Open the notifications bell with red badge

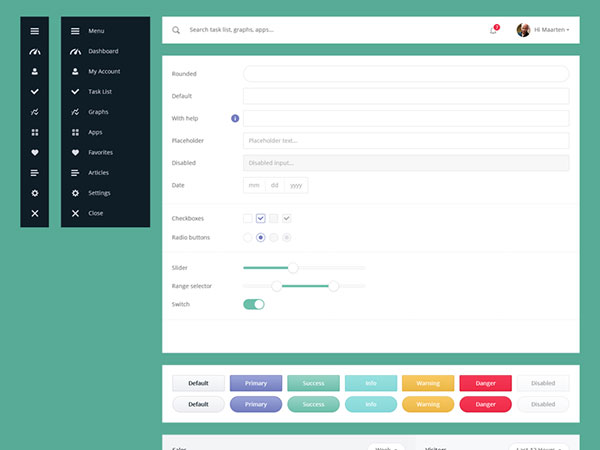494,29
